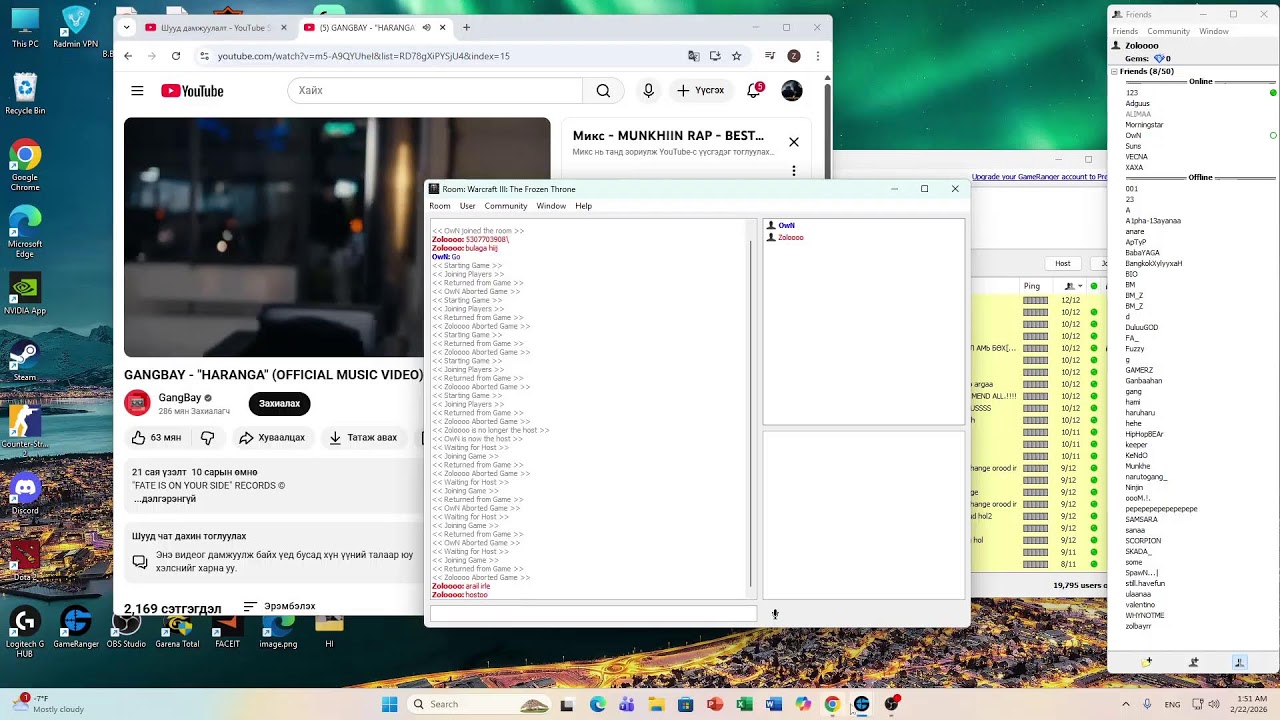The image size is (1280, 720).
Task: Click the microphone icon in the chat room
Action: click(775, 614)
